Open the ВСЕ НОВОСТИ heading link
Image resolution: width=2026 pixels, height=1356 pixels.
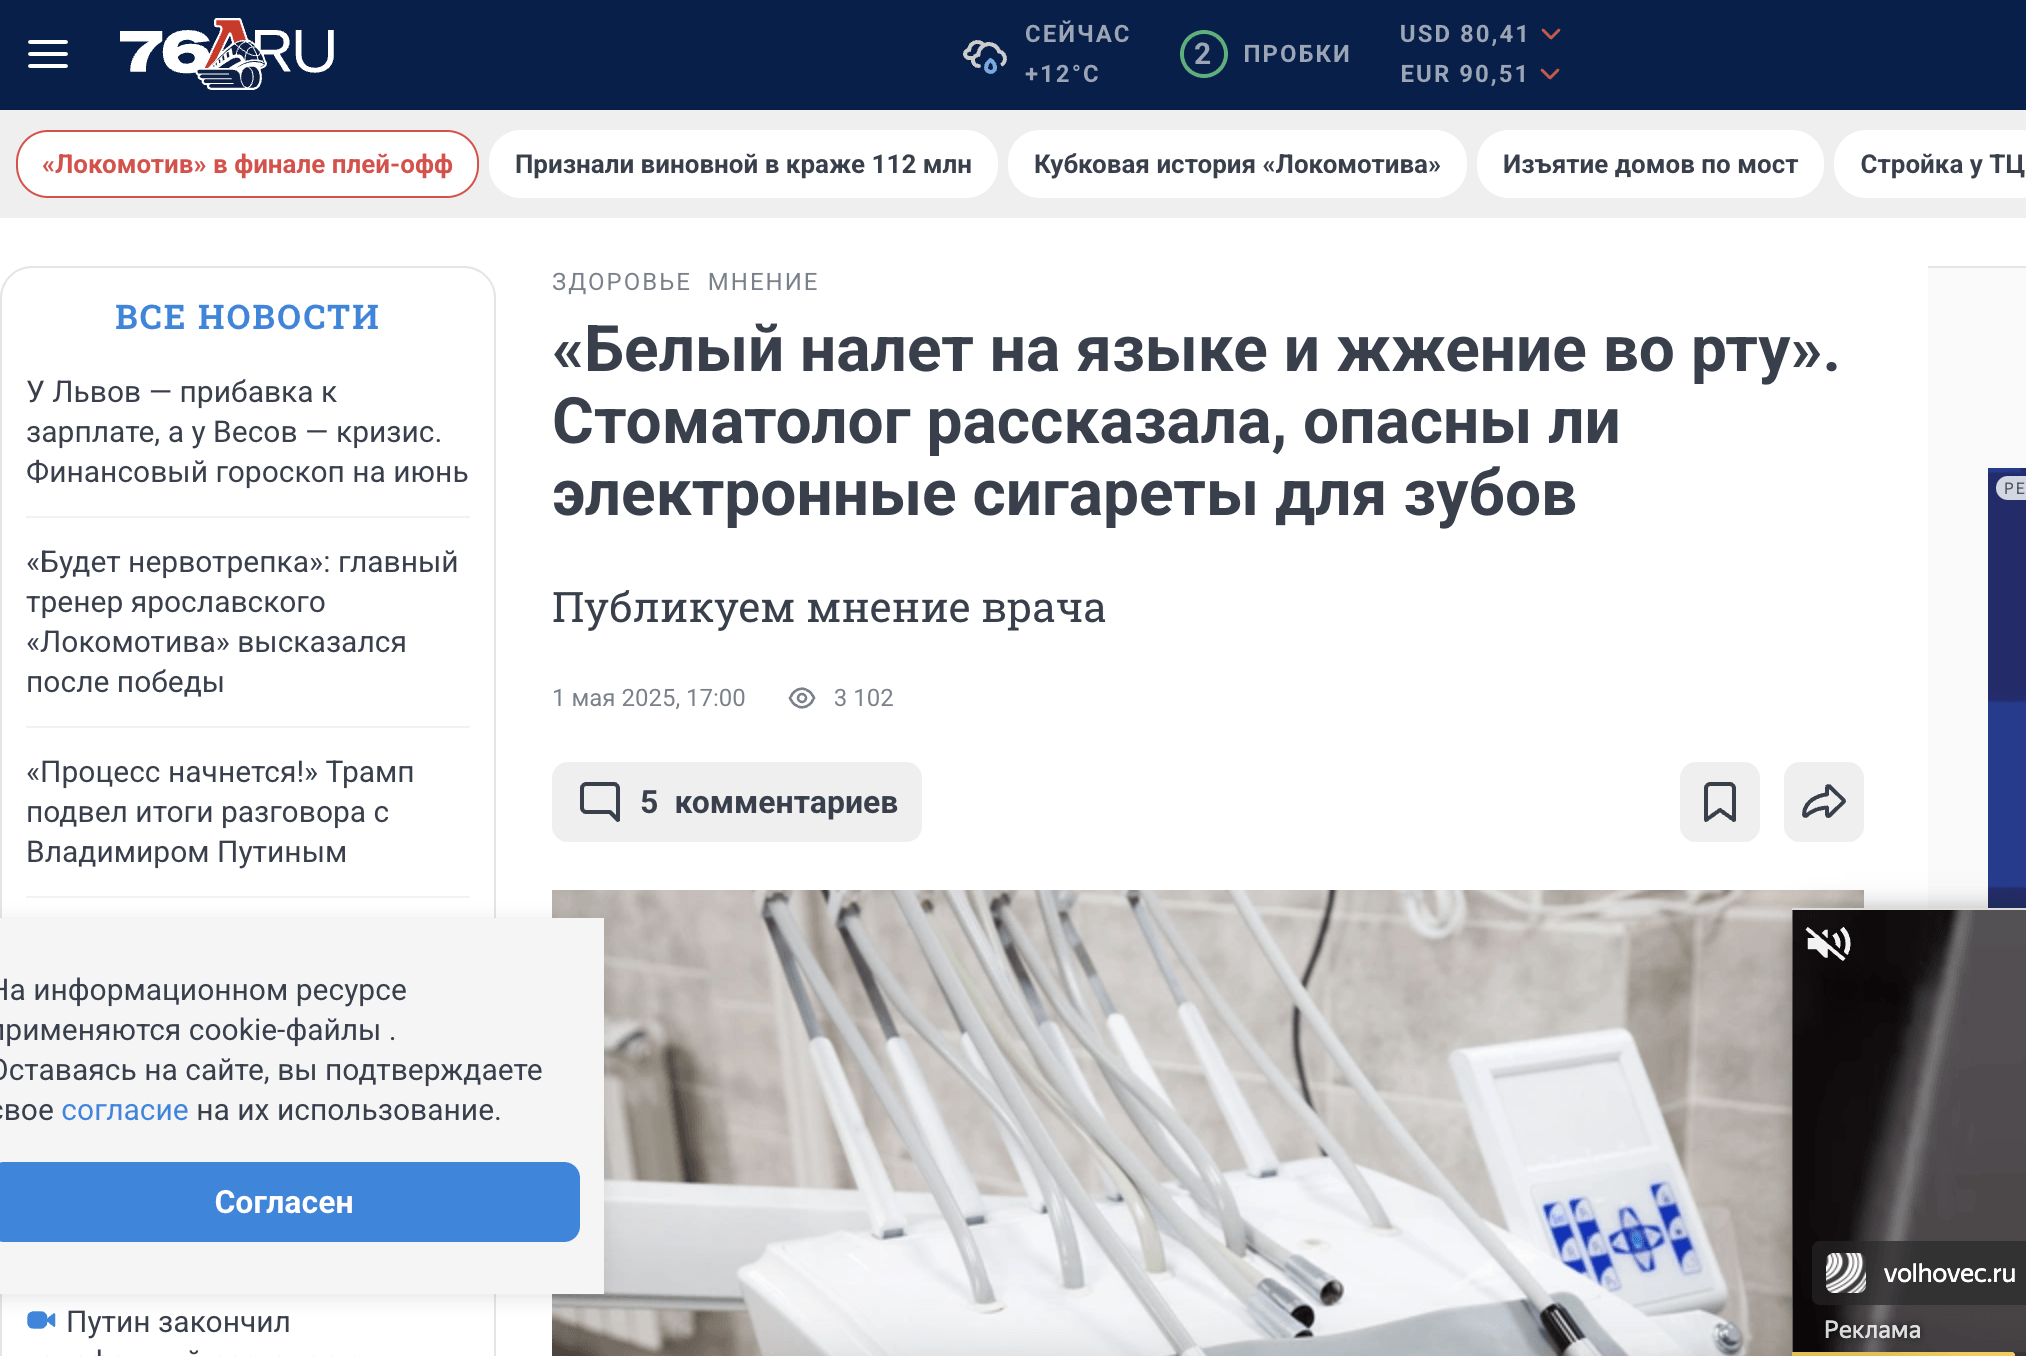[247, 317]
